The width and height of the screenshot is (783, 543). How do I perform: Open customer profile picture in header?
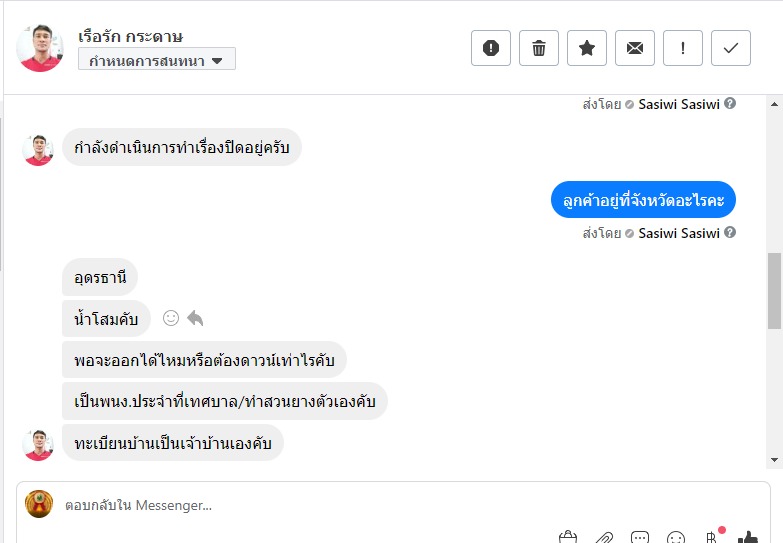[40, 48]
